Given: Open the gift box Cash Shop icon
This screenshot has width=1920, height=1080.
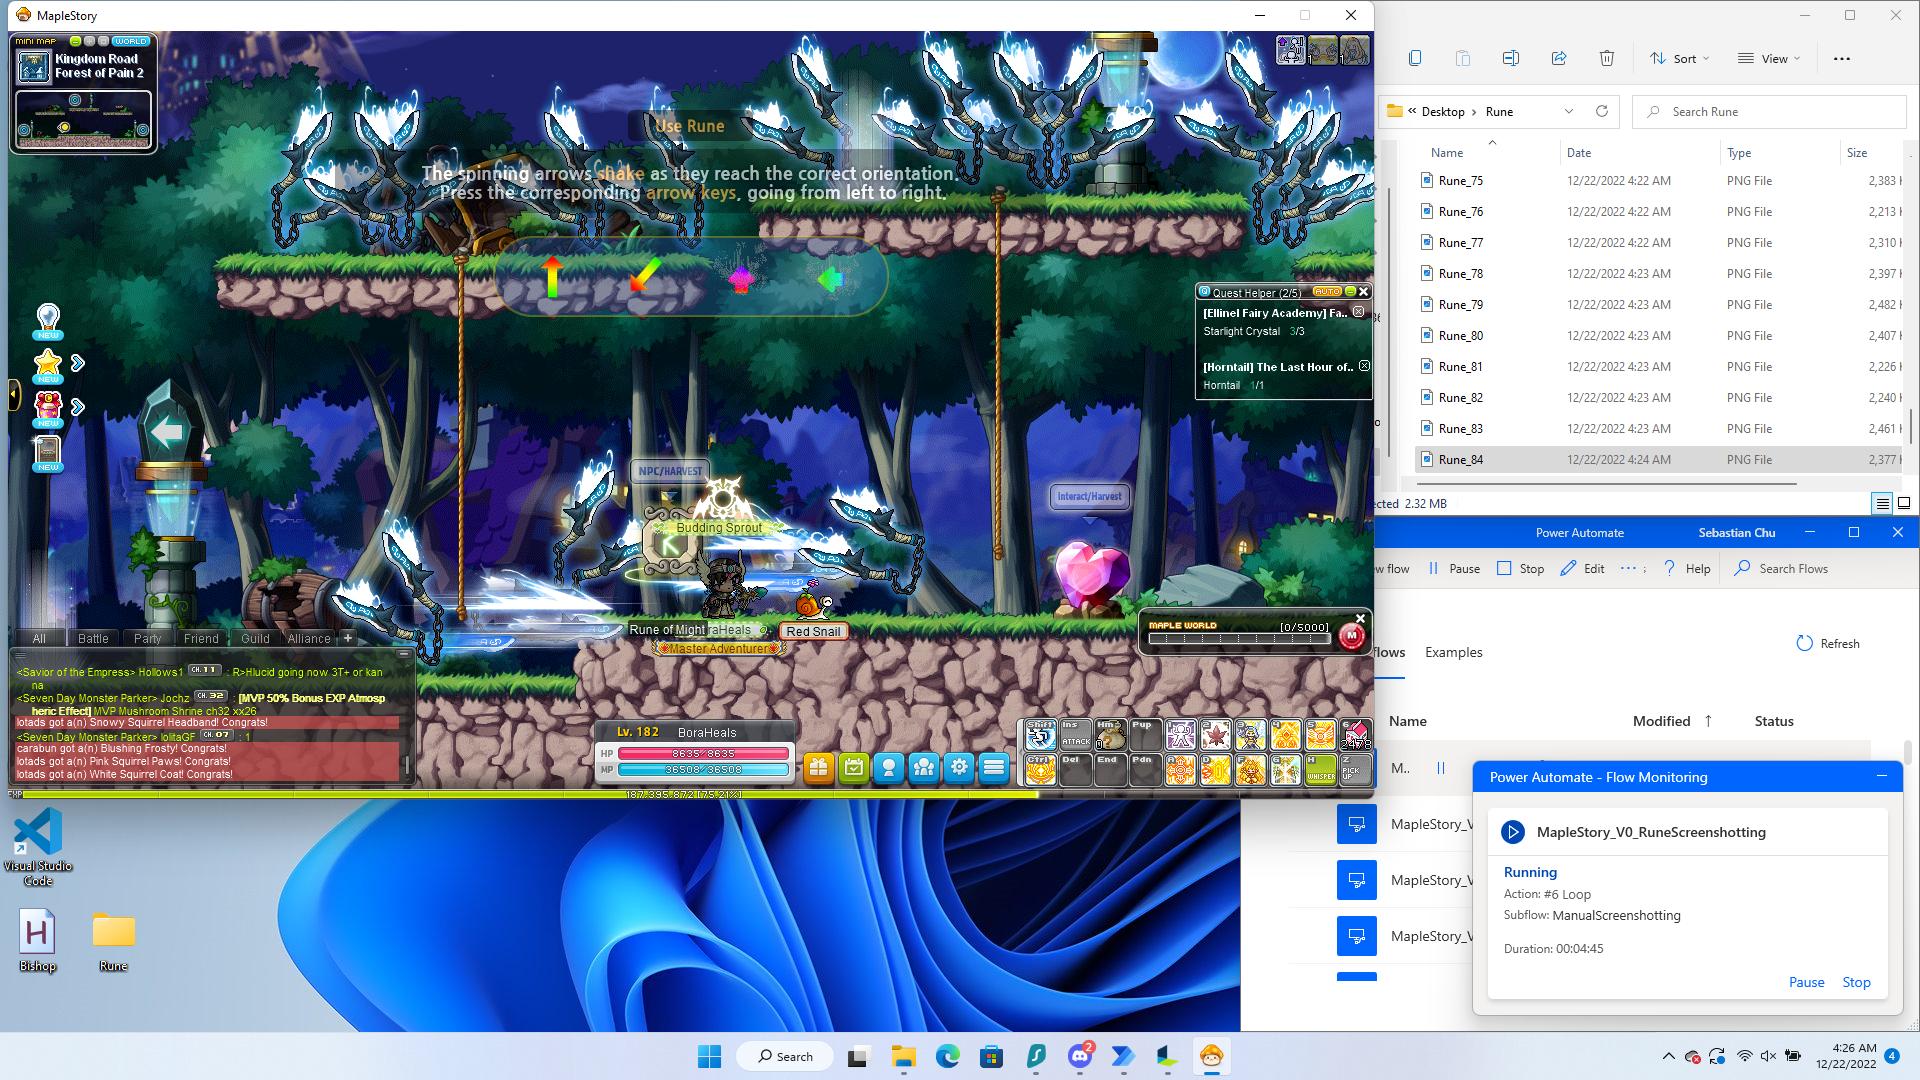Looking at the screenshot, I should 818,768.
